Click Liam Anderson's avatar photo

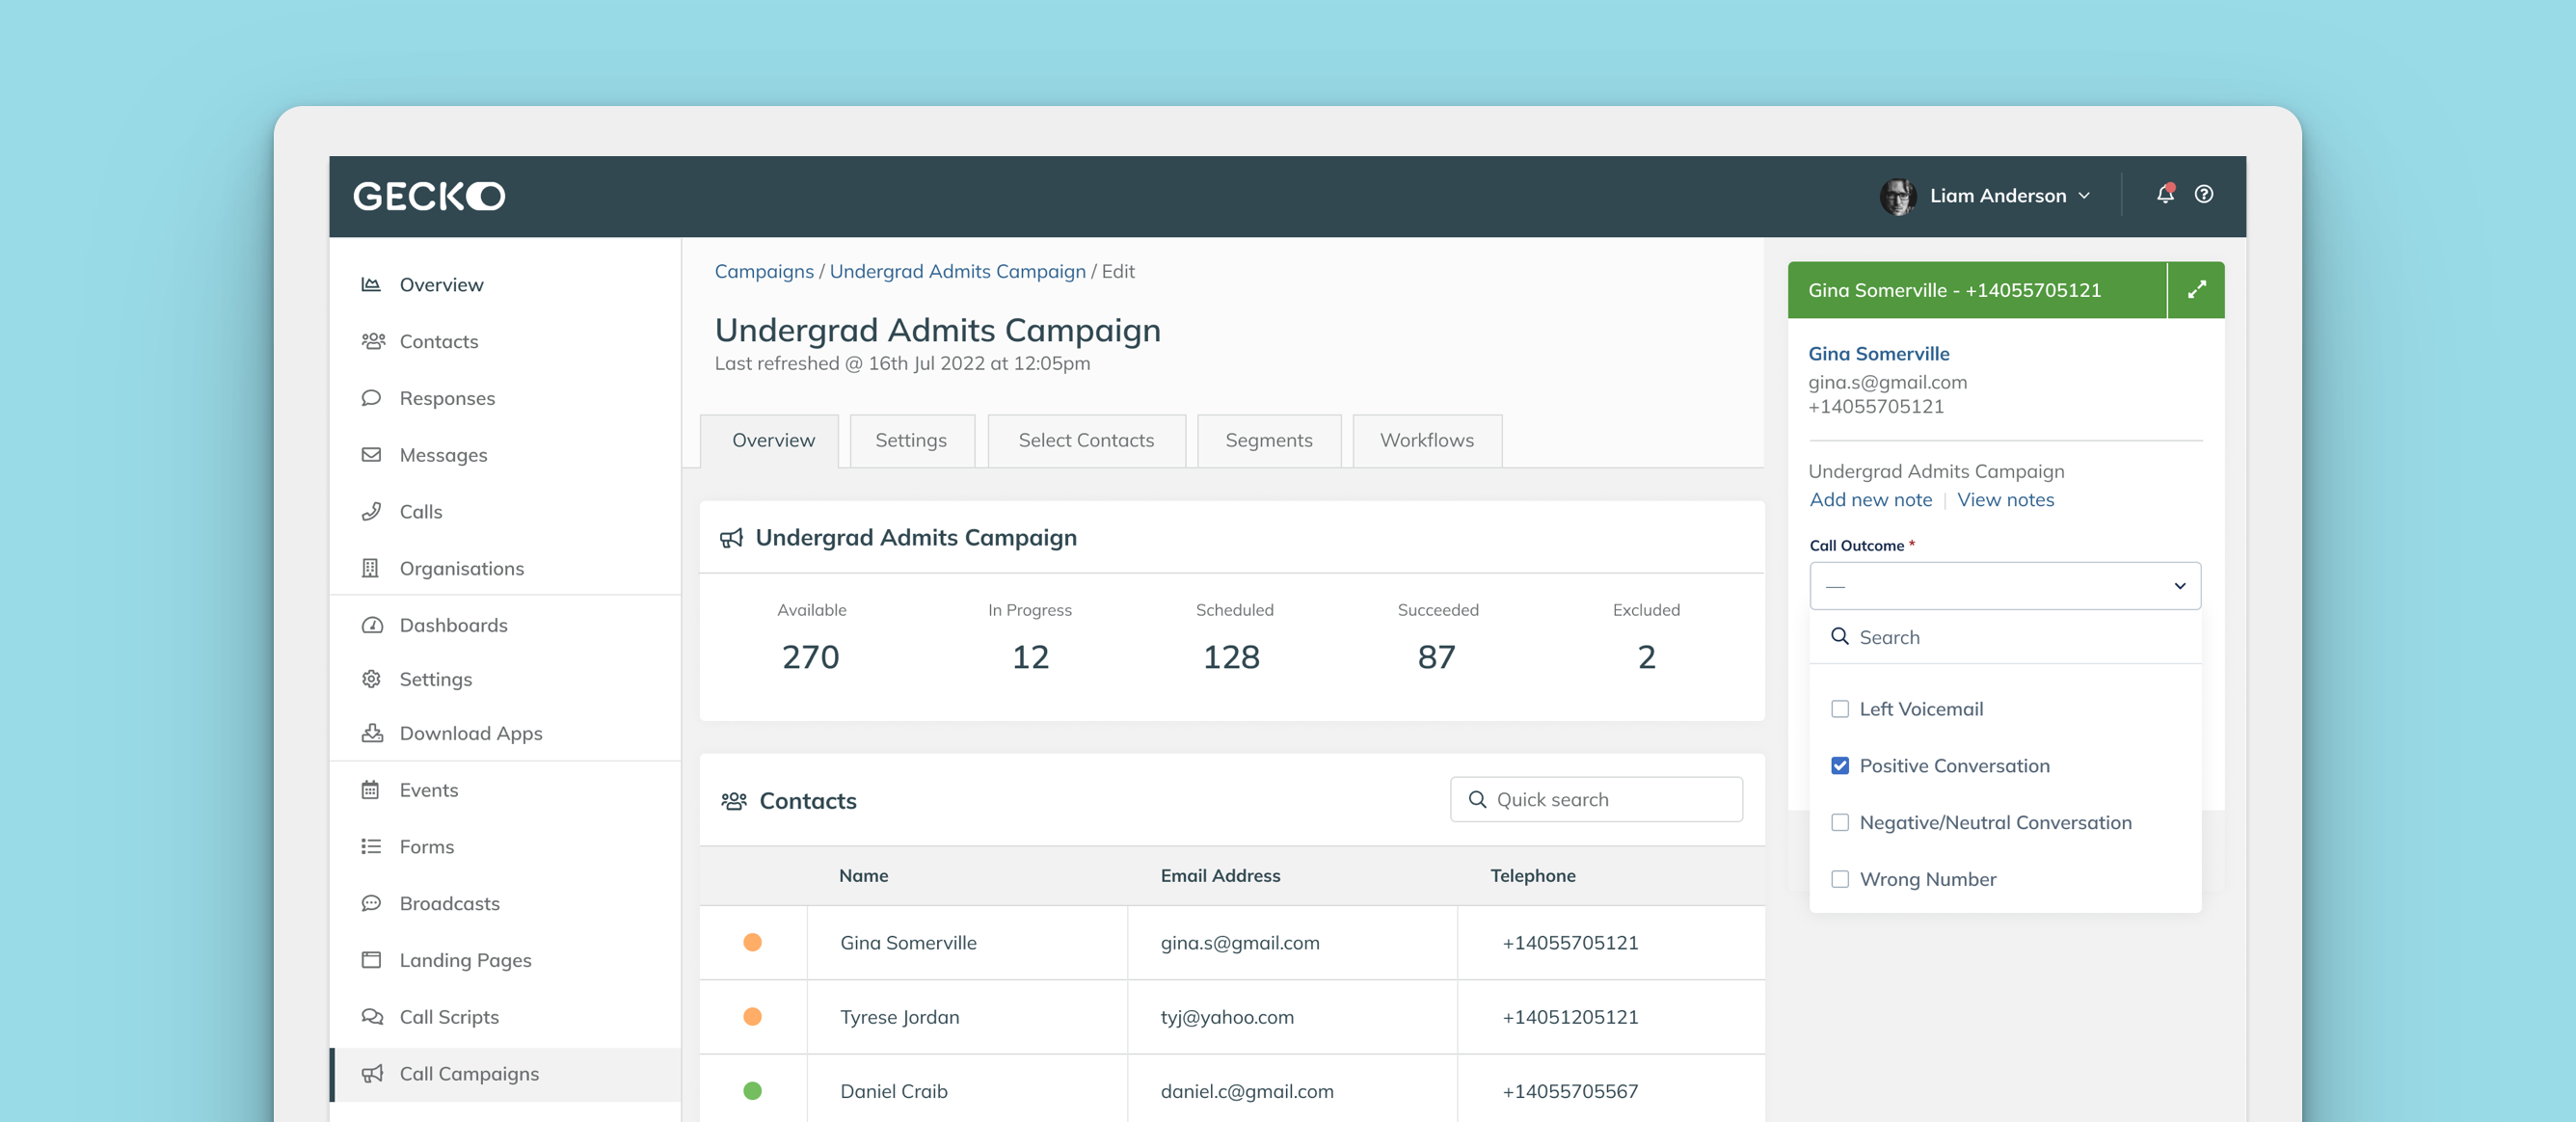tap(1897, 196)
